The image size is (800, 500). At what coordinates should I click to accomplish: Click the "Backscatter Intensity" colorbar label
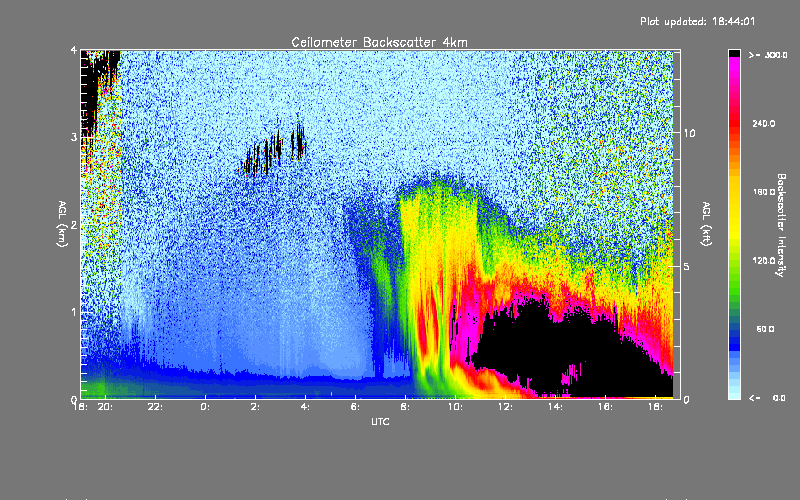[x=783, y=224]
